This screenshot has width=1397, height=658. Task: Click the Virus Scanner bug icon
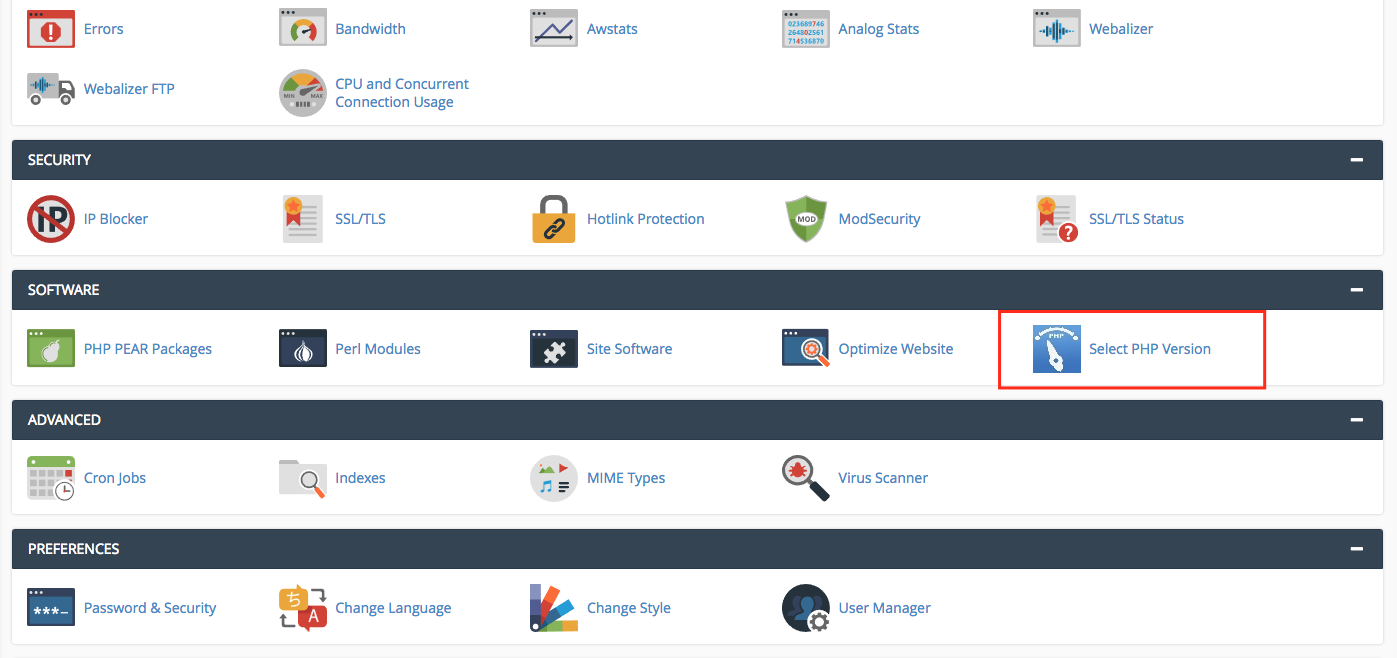[806, 478]
